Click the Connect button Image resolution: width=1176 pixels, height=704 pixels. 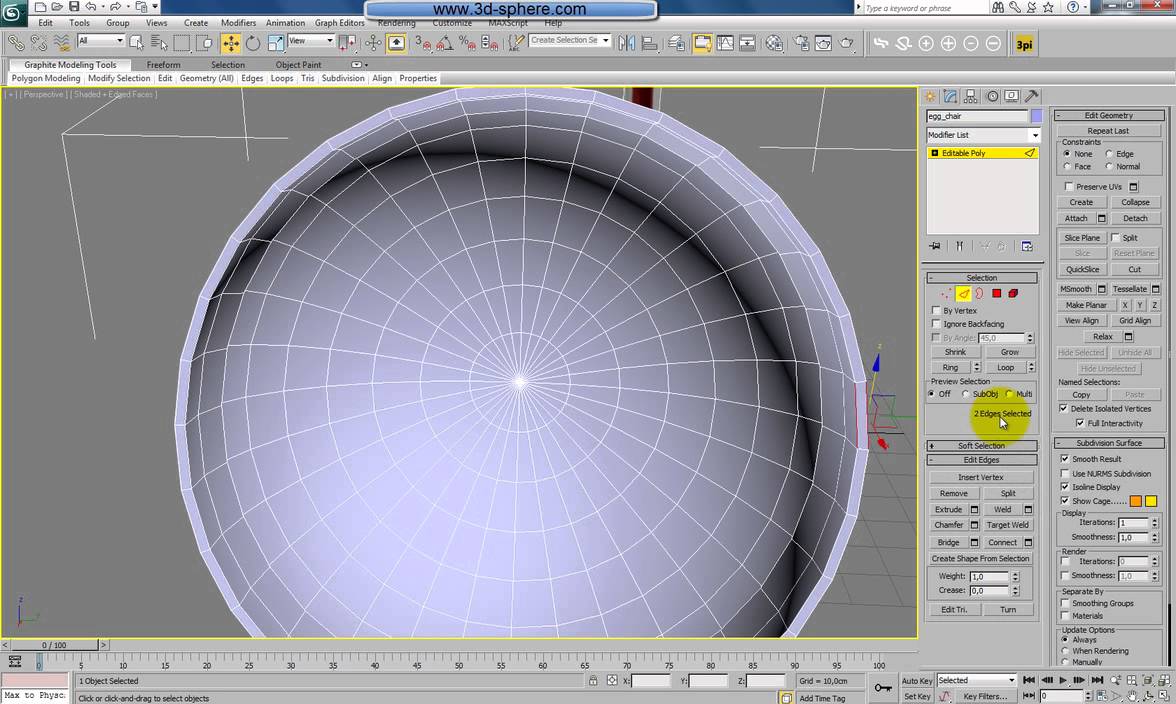(1002, 542)
